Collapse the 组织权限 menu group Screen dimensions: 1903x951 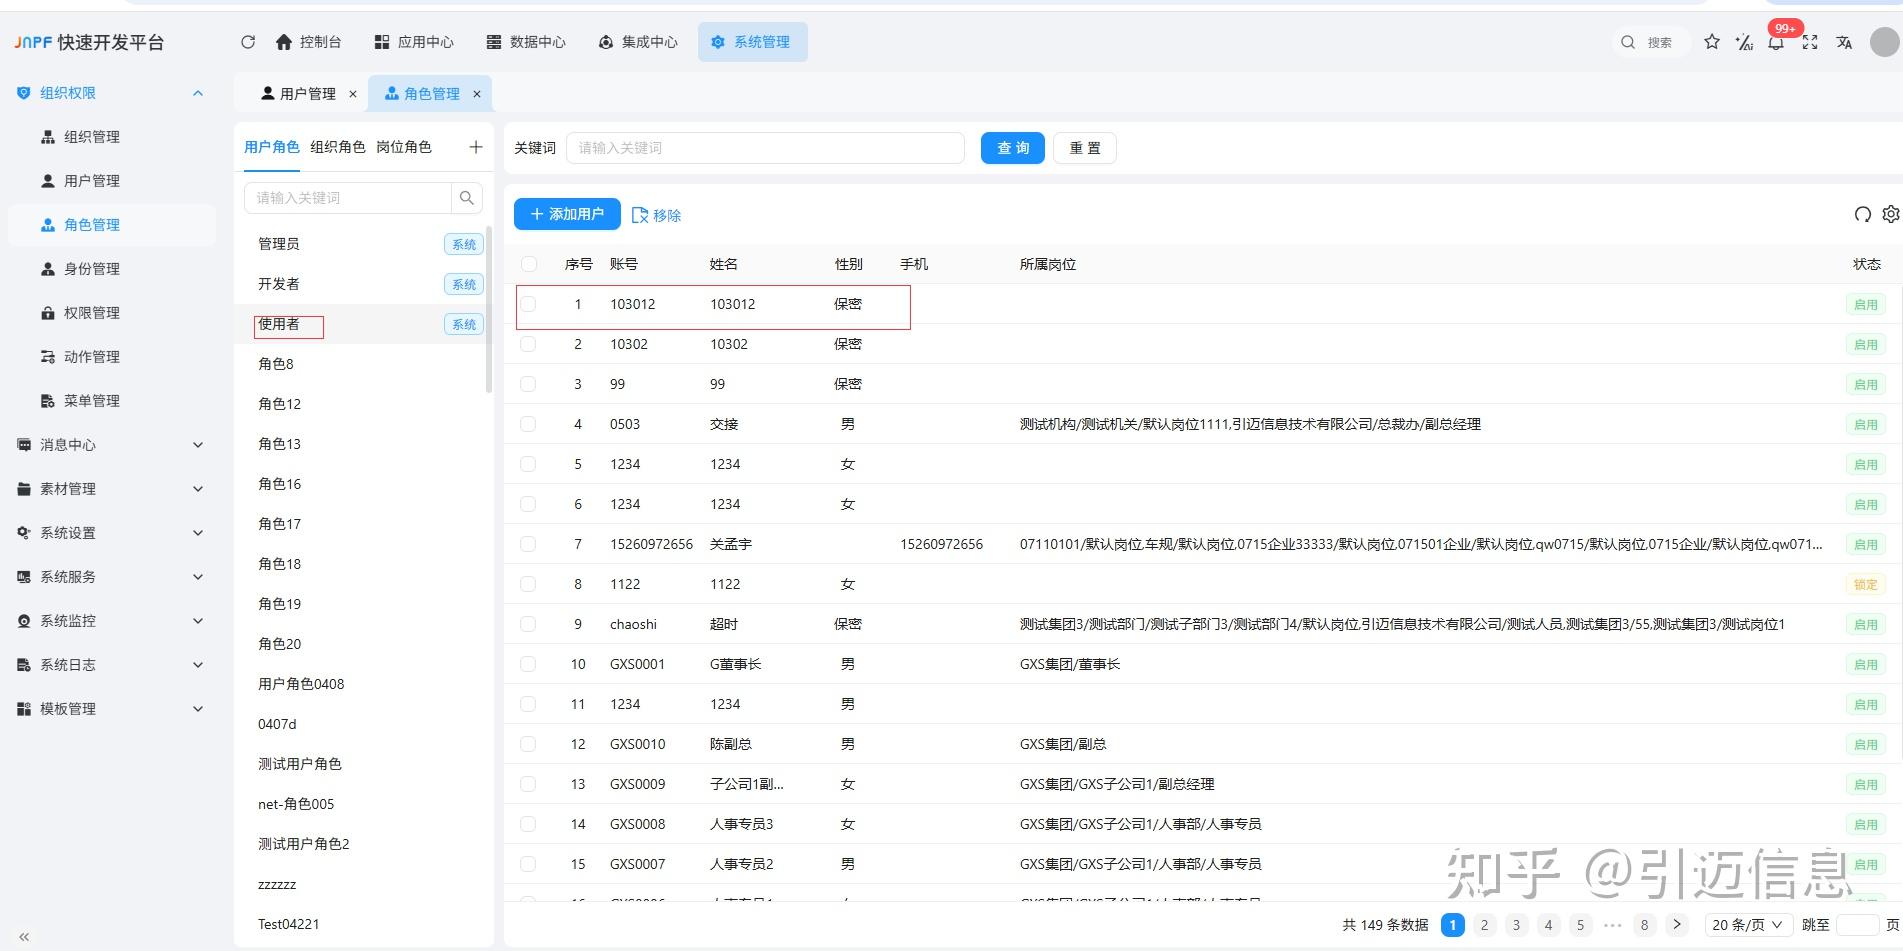(x=112, y=93)
